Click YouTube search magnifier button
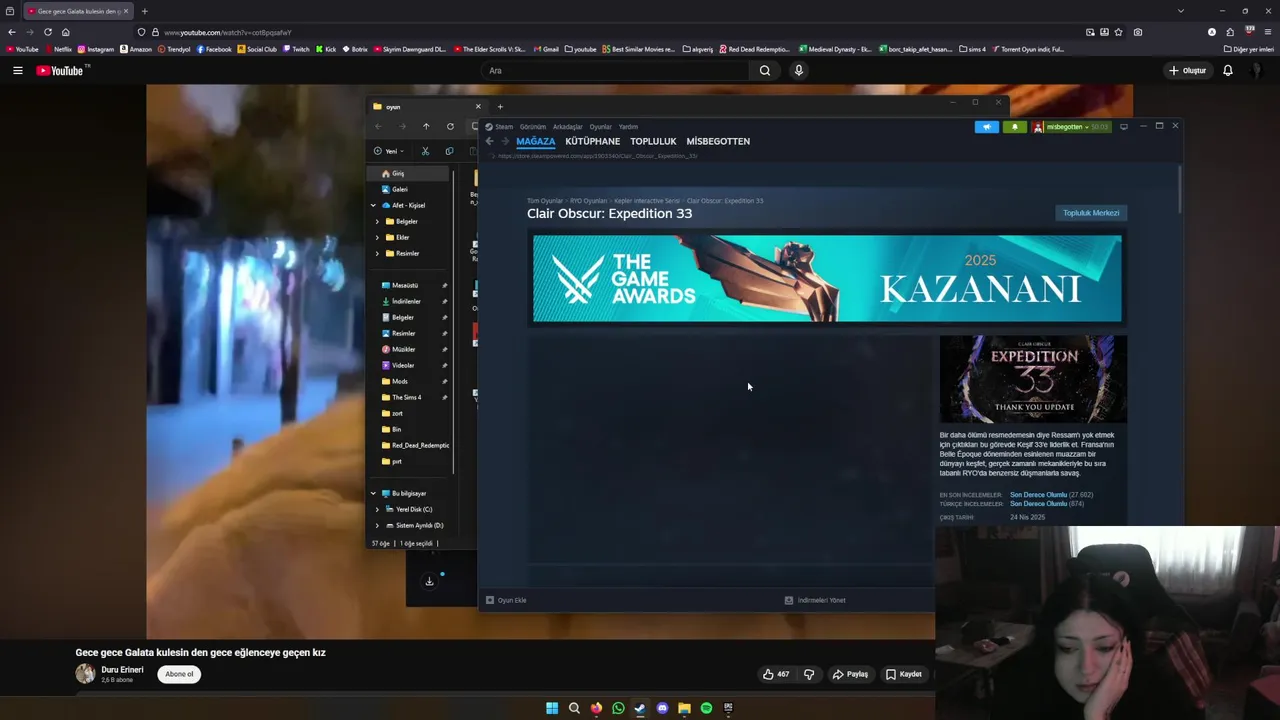This screenshot has width=1280, height=720. (x=765, y=70)
